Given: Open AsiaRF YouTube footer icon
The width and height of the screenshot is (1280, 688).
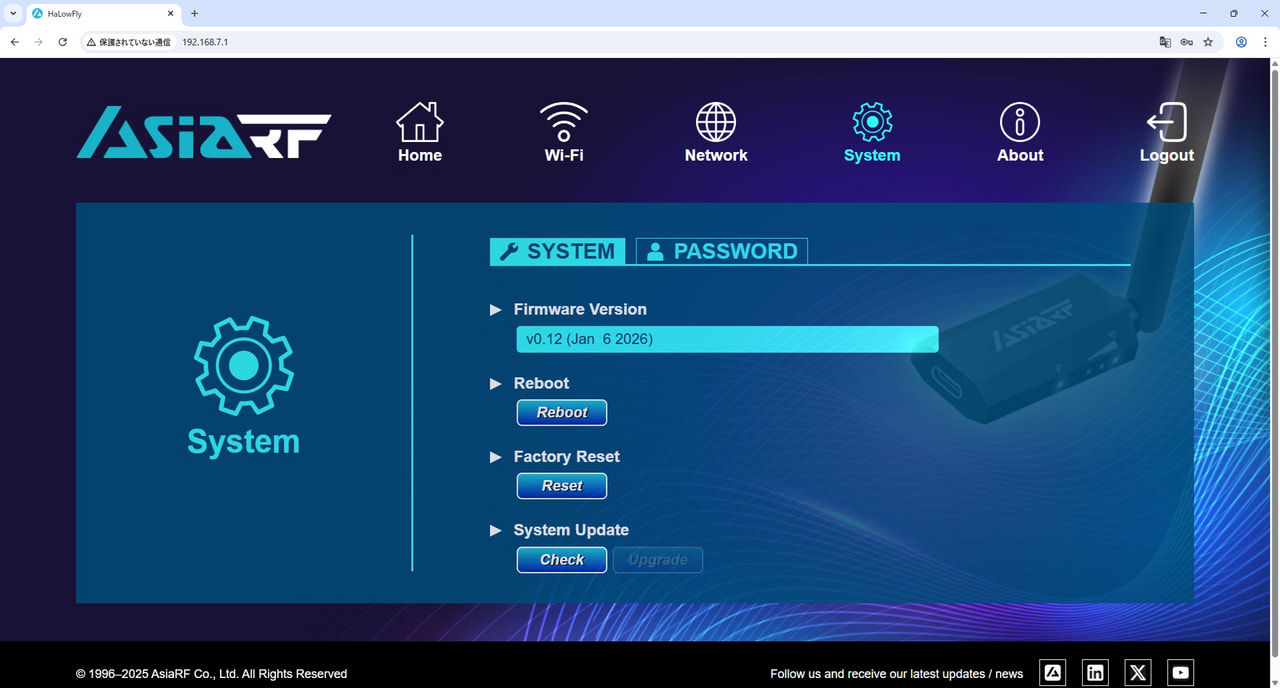Looking at the screenshot, I should [1181, 673].
